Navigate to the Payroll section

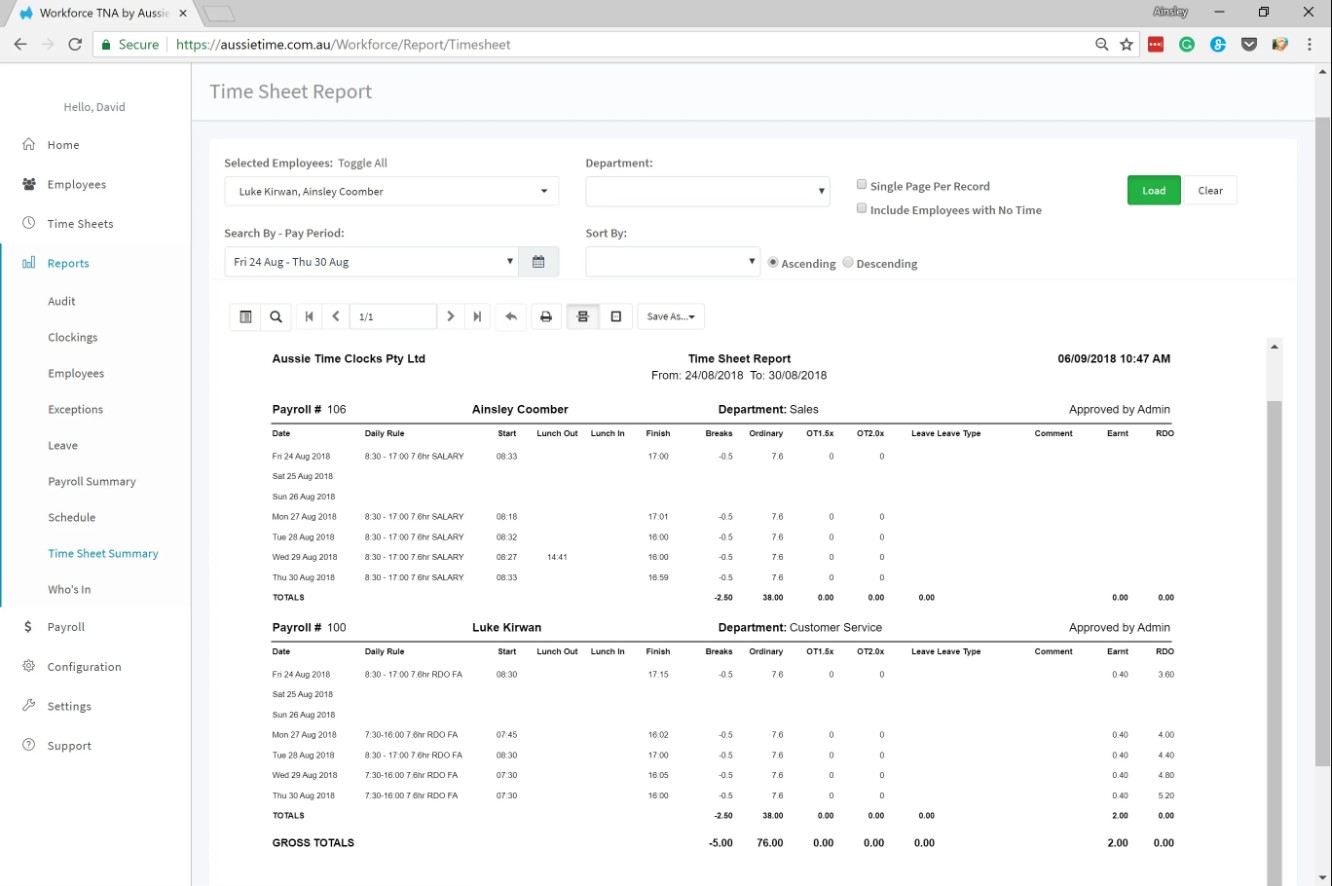pyautogui.click(x=66, y=626)
